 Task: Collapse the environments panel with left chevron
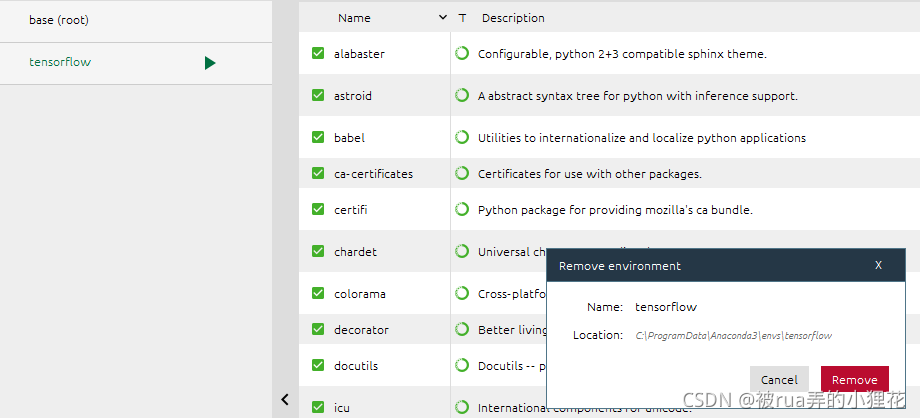[285, 400]
